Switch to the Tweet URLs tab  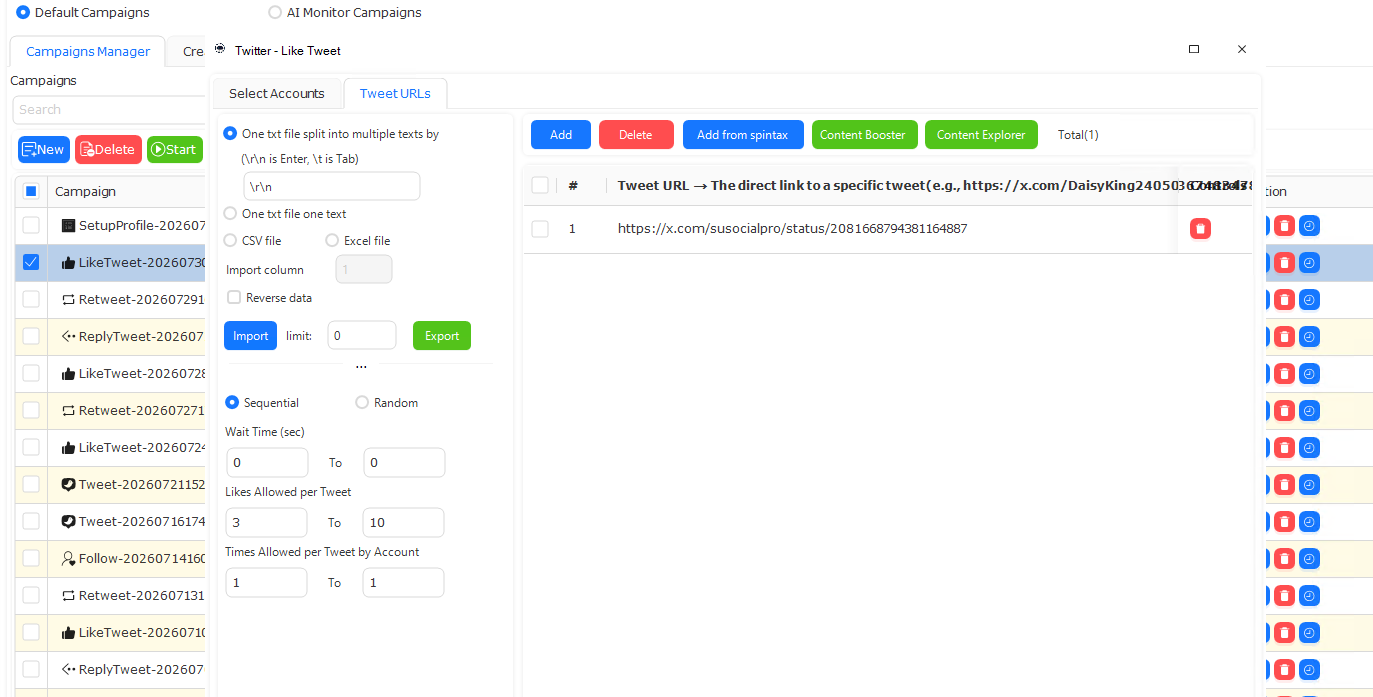click(395, 94)
